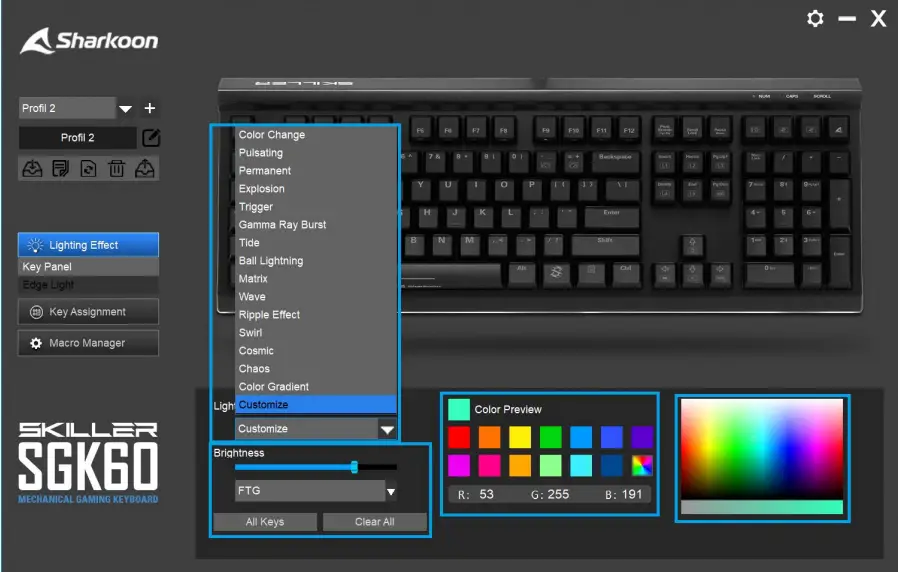The width and height of the screenshot is (898, 572).
Task: Click the Macro Manager gear icon
Action: coord(36,343)
